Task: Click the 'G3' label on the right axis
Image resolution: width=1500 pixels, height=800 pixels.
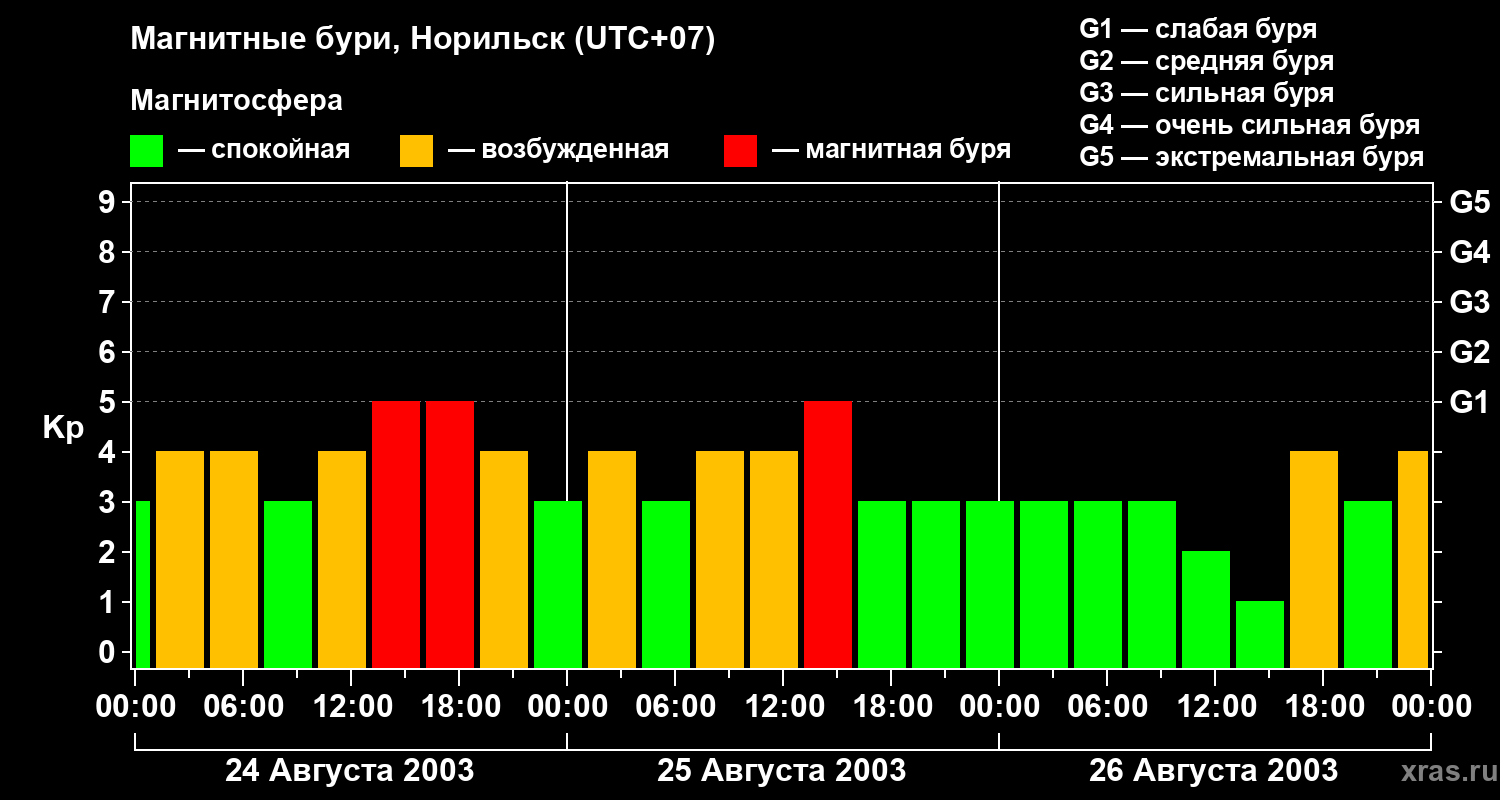Action: tap(1469, 303)
